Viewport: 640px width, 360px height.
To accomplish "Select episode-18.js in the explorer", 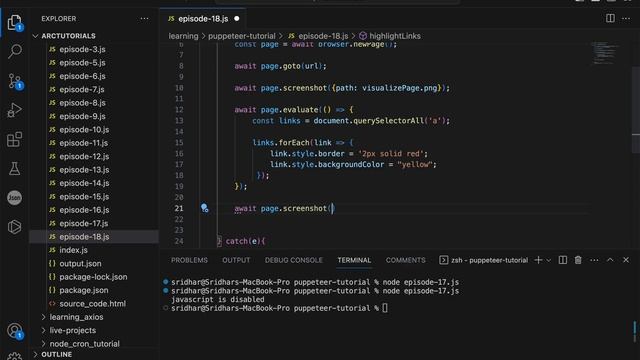I will click(84, 237).
